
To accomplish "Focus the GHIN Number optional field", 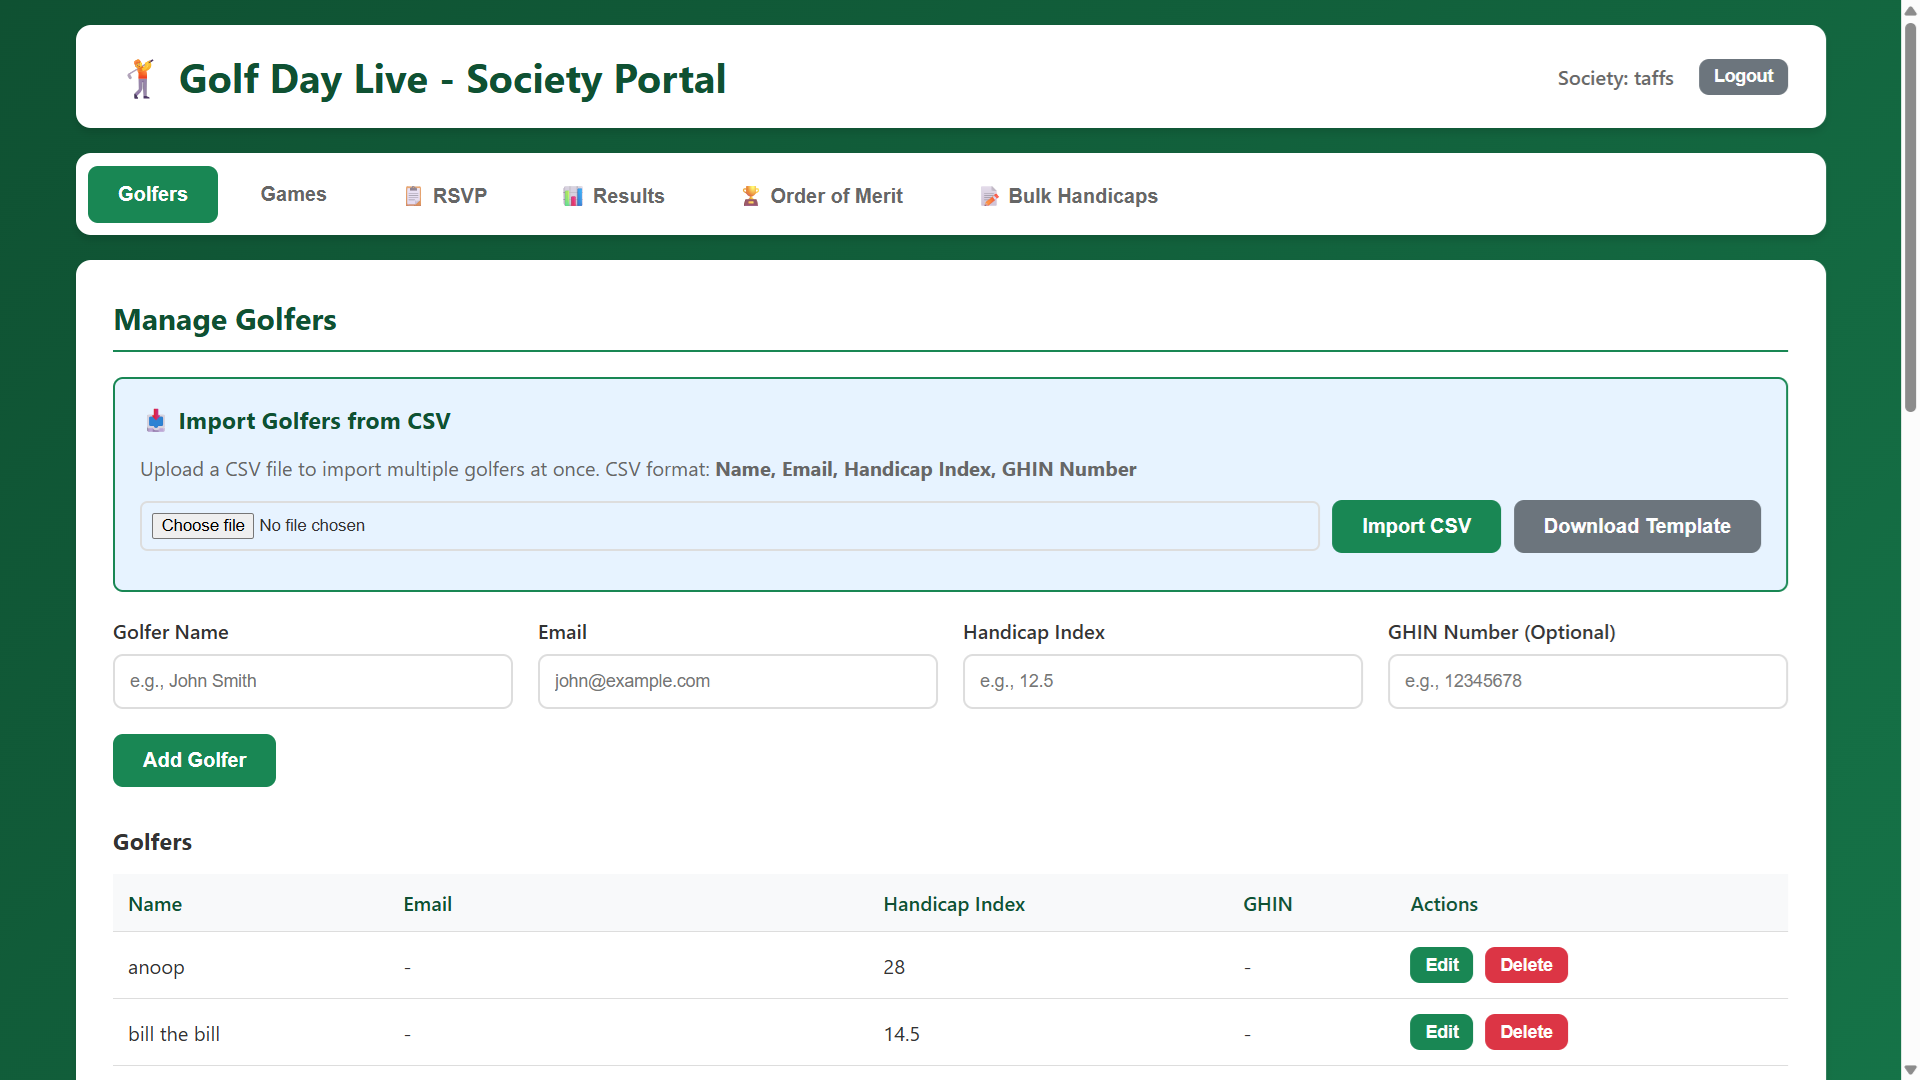I will point(1587,681).
